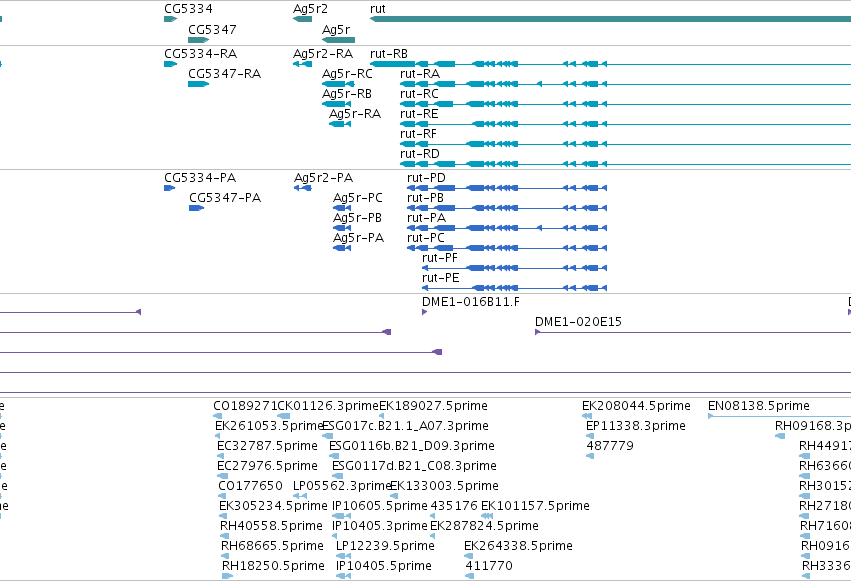This screenshot has height=581, width=851.
Task: Click the 435176 feature label
Action: point(454,507)
